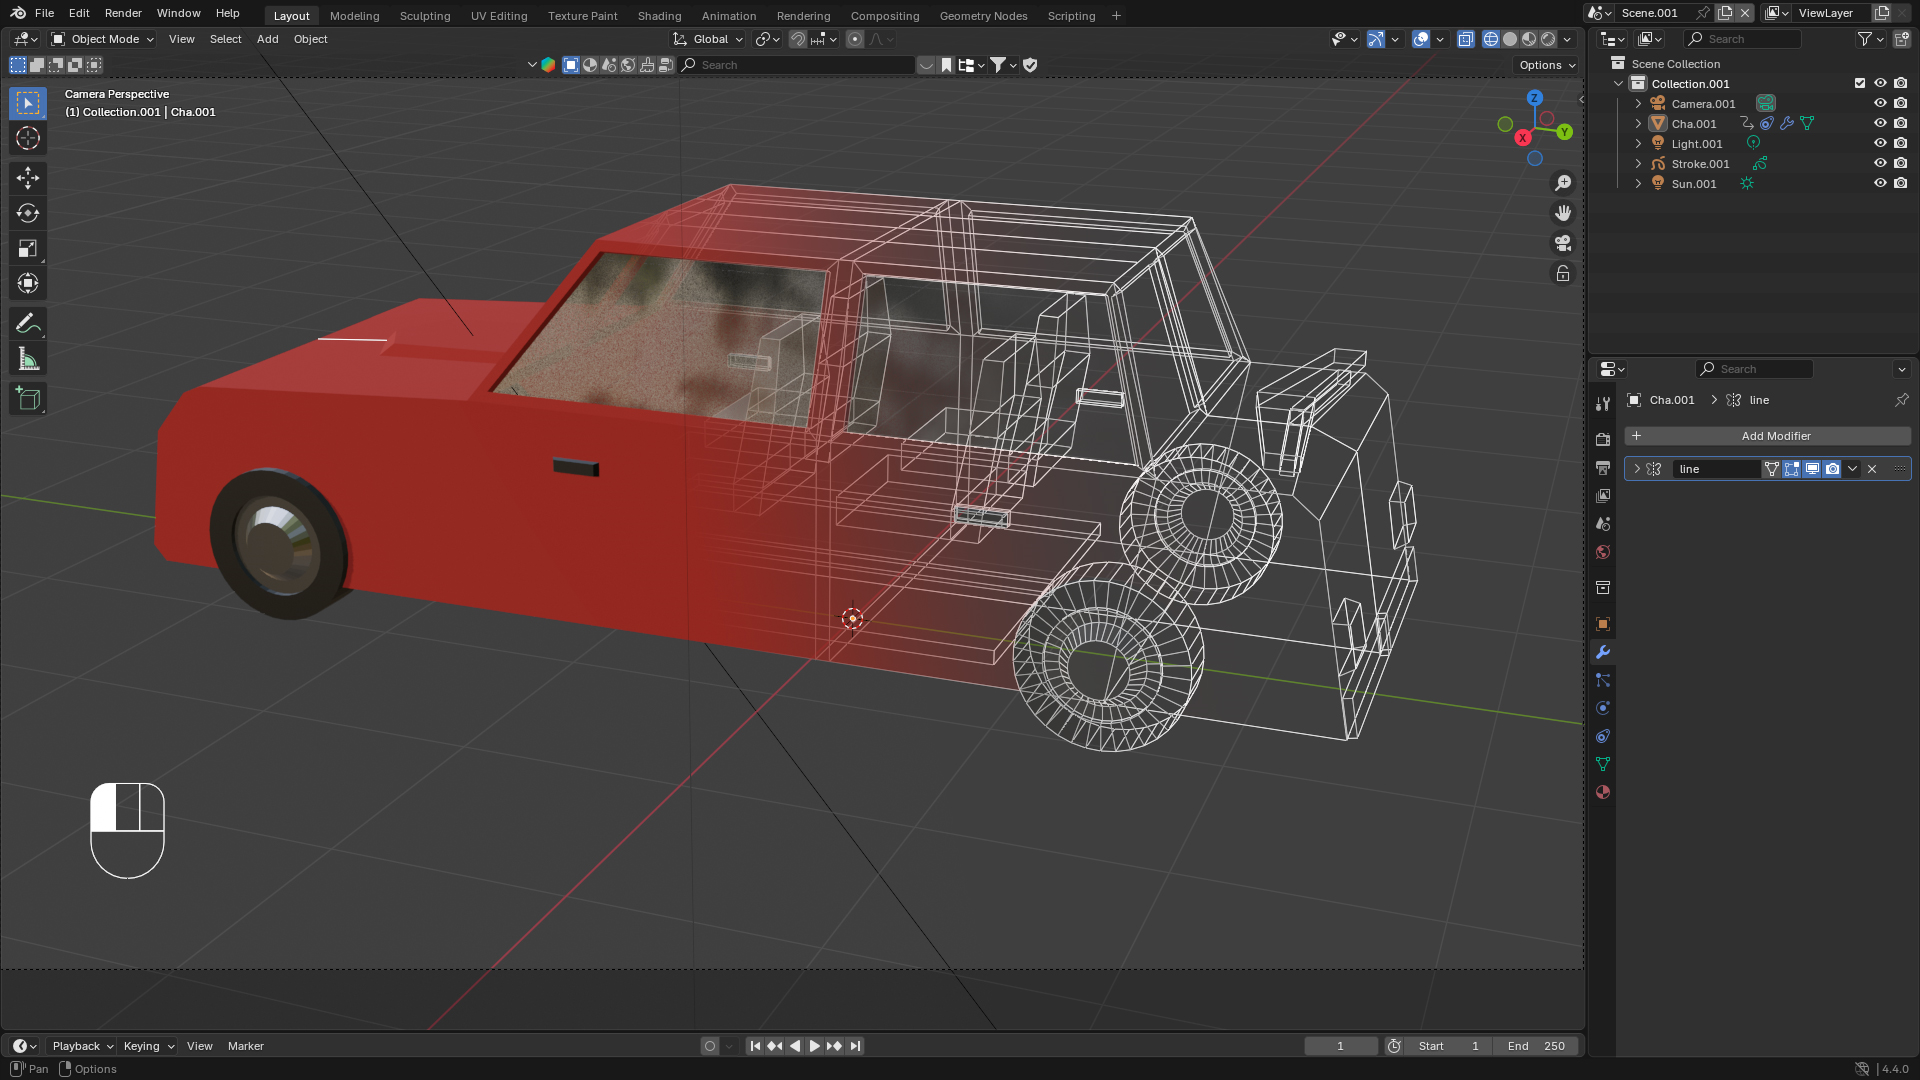Open the Object properties tab
This screenshot has width=1920, height=1080.
coord(1603,624)
